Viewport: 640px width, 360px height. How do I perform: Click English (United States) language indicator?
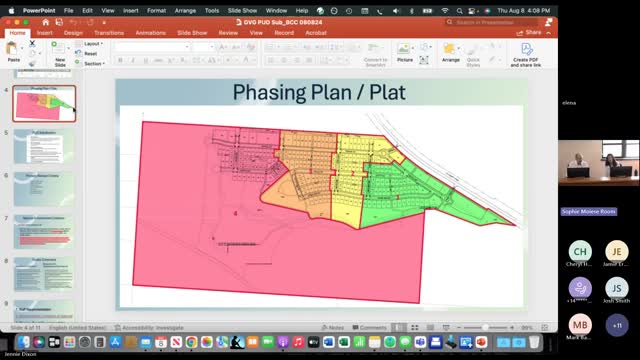click(78, 327)
